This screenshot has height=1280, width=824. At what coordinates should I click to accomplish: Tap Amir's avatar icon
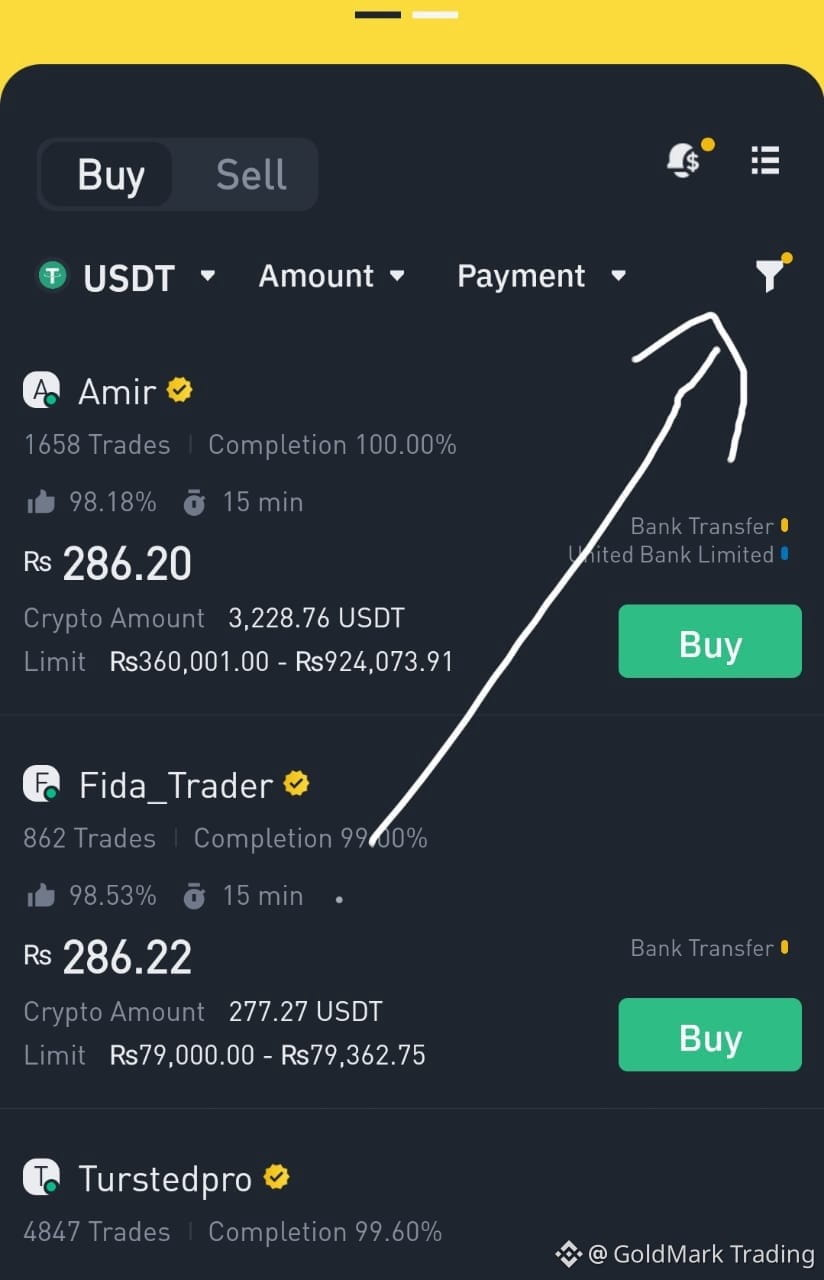tap(42, 390)
